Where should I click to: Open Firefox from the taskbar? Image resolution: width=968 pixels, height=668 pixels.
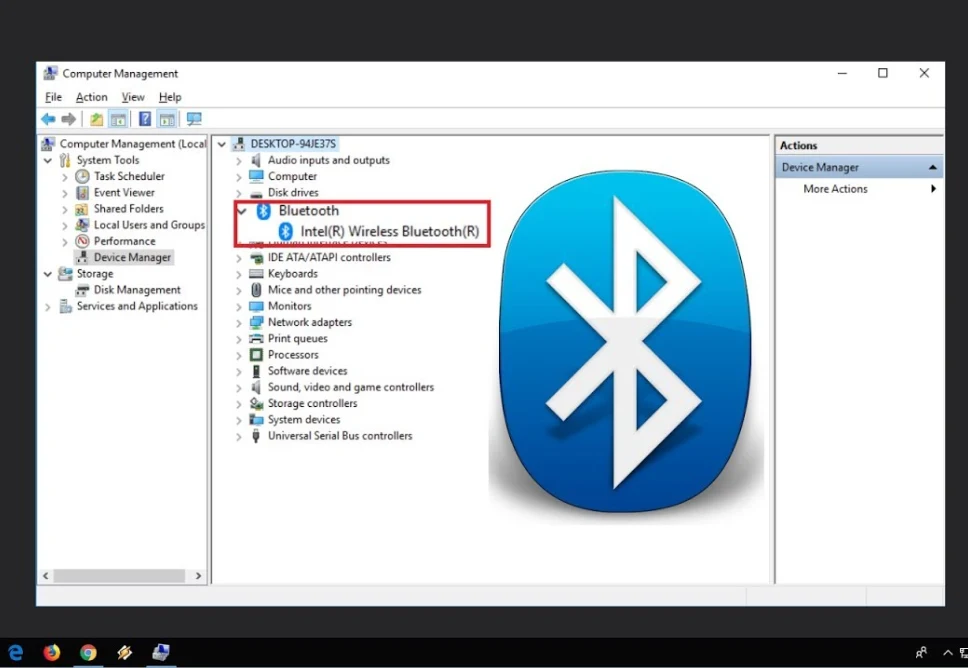[52, 653]
